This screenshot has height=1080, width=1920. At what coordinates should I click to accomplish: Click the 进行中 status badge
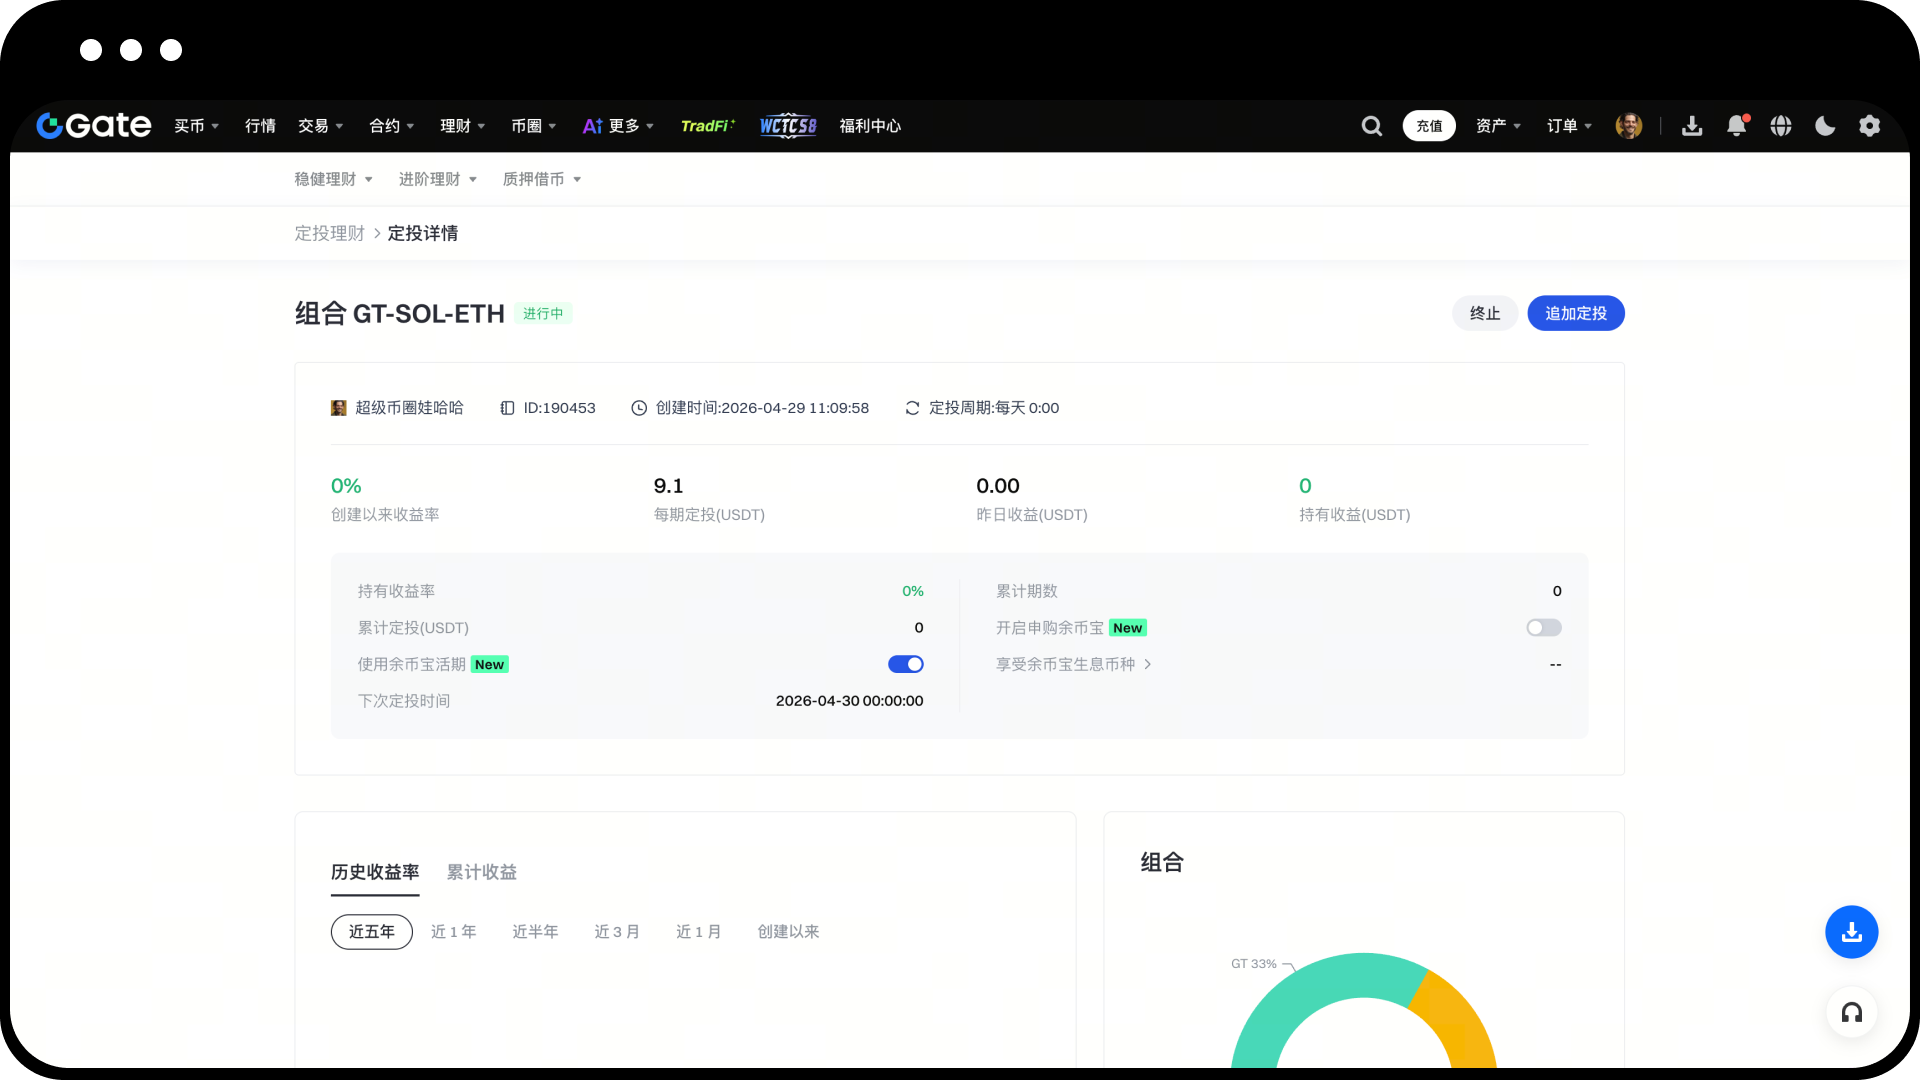pos(543,314)
